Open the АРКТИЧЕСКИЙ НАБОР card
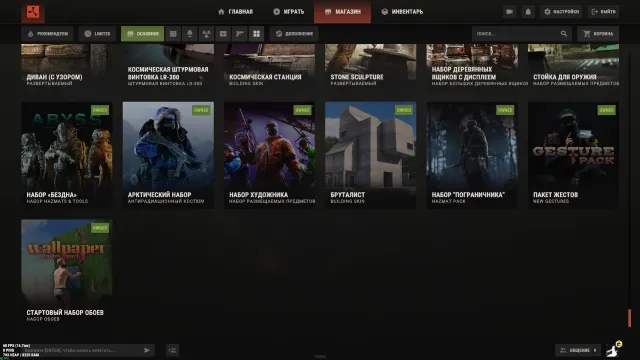 tap(168, 155)
